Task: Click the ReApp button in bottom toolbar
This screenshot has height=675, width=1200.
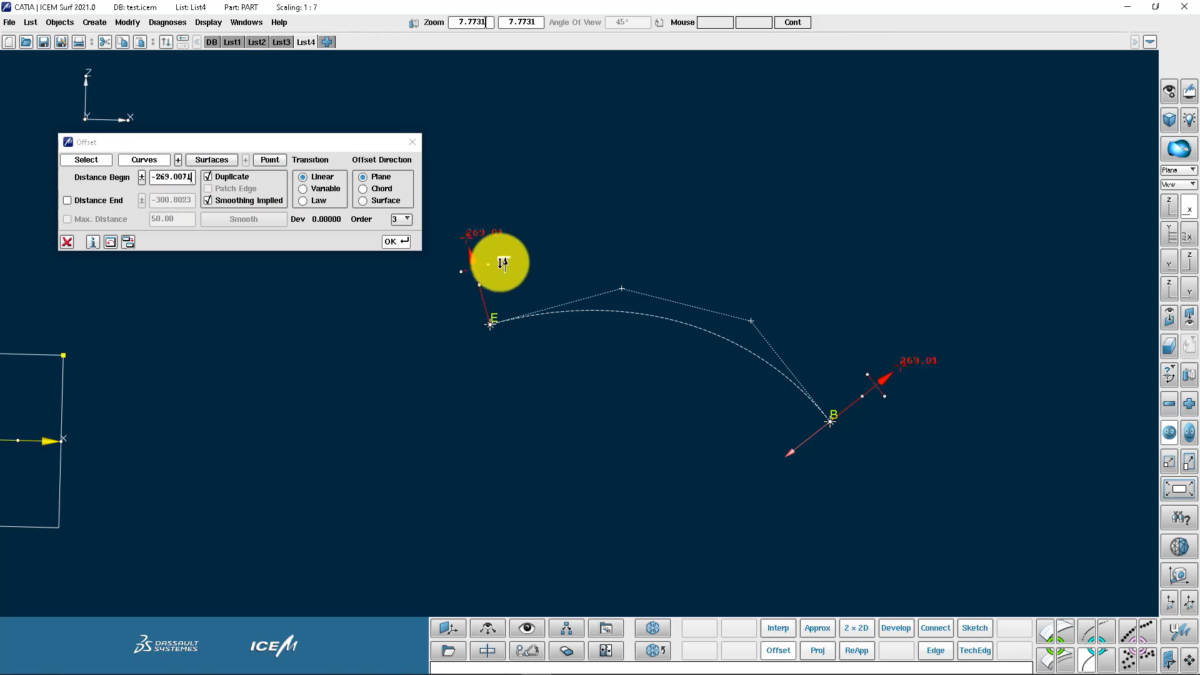Action: click(x=856, y=650)
